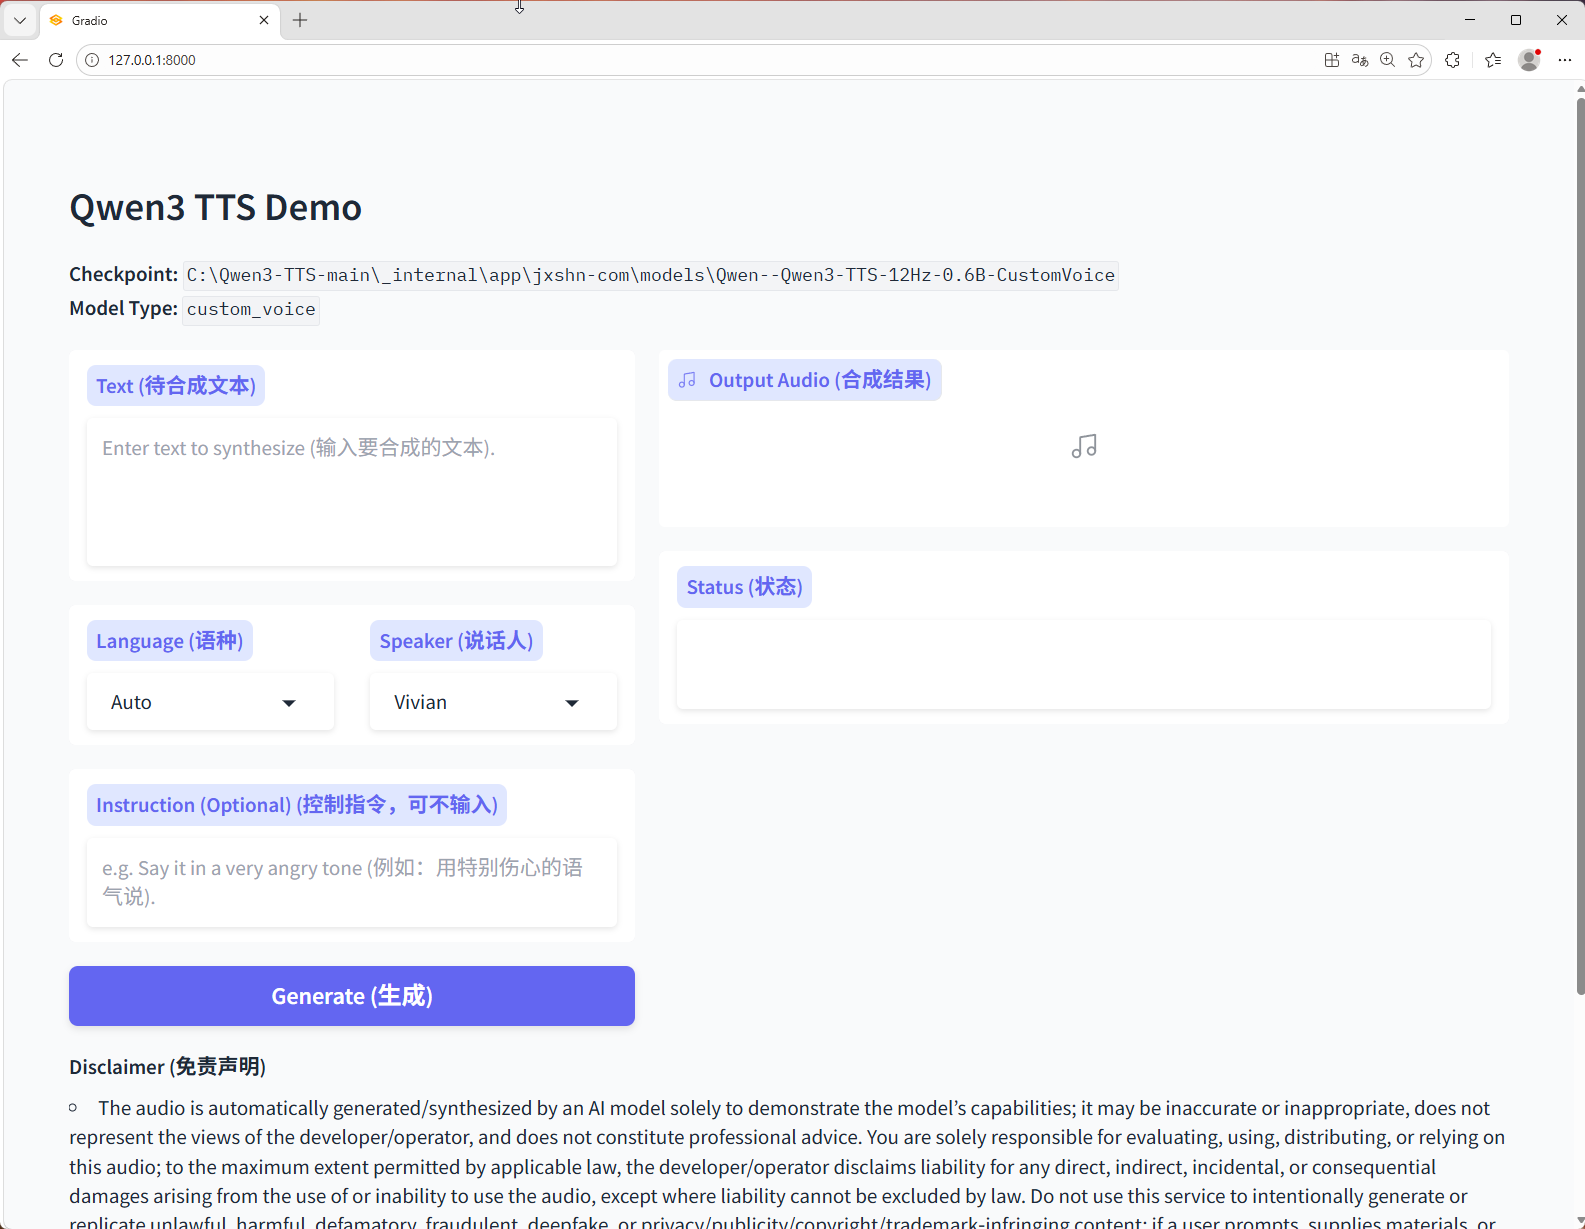Image resolution: width=1585 pixels, height=1229 pixels.
Task: Click the custom_voice model type text
Action: (251, 309)
